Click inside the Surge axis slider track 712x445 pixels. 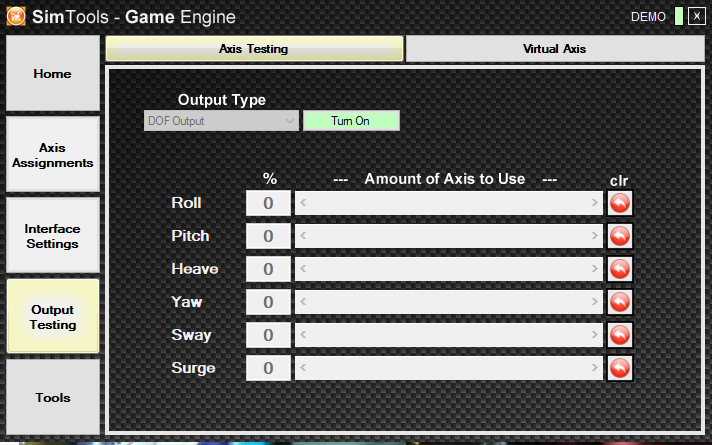point(449,368)
